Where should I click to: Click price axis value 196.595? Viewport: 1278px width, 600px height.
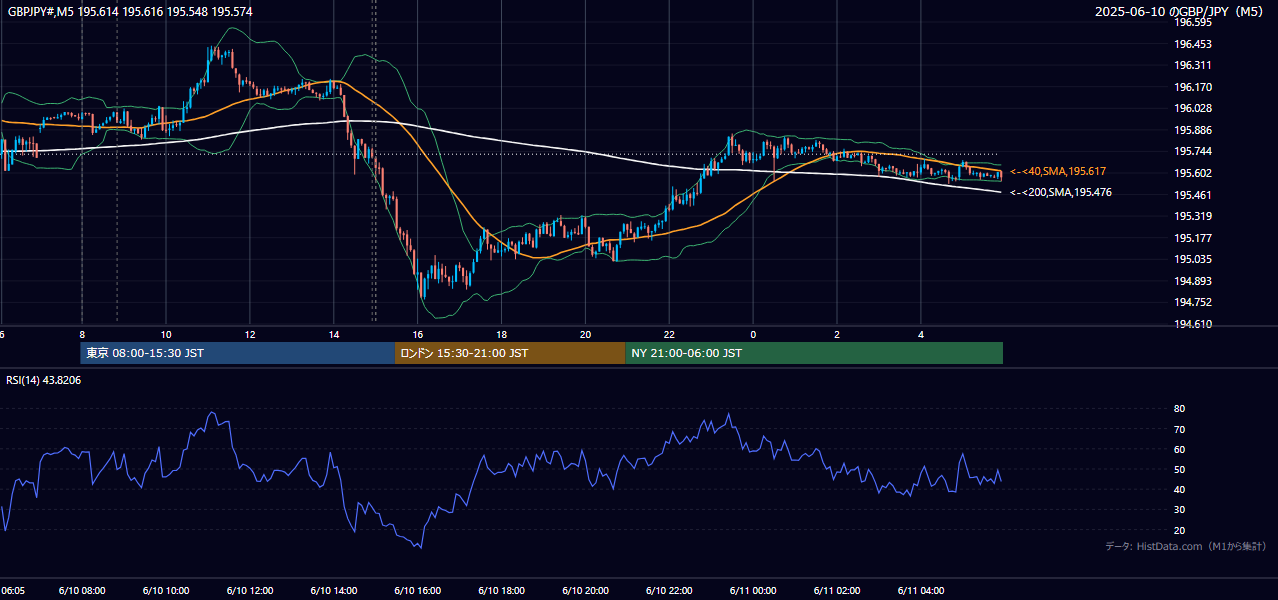pos(1193,22)
